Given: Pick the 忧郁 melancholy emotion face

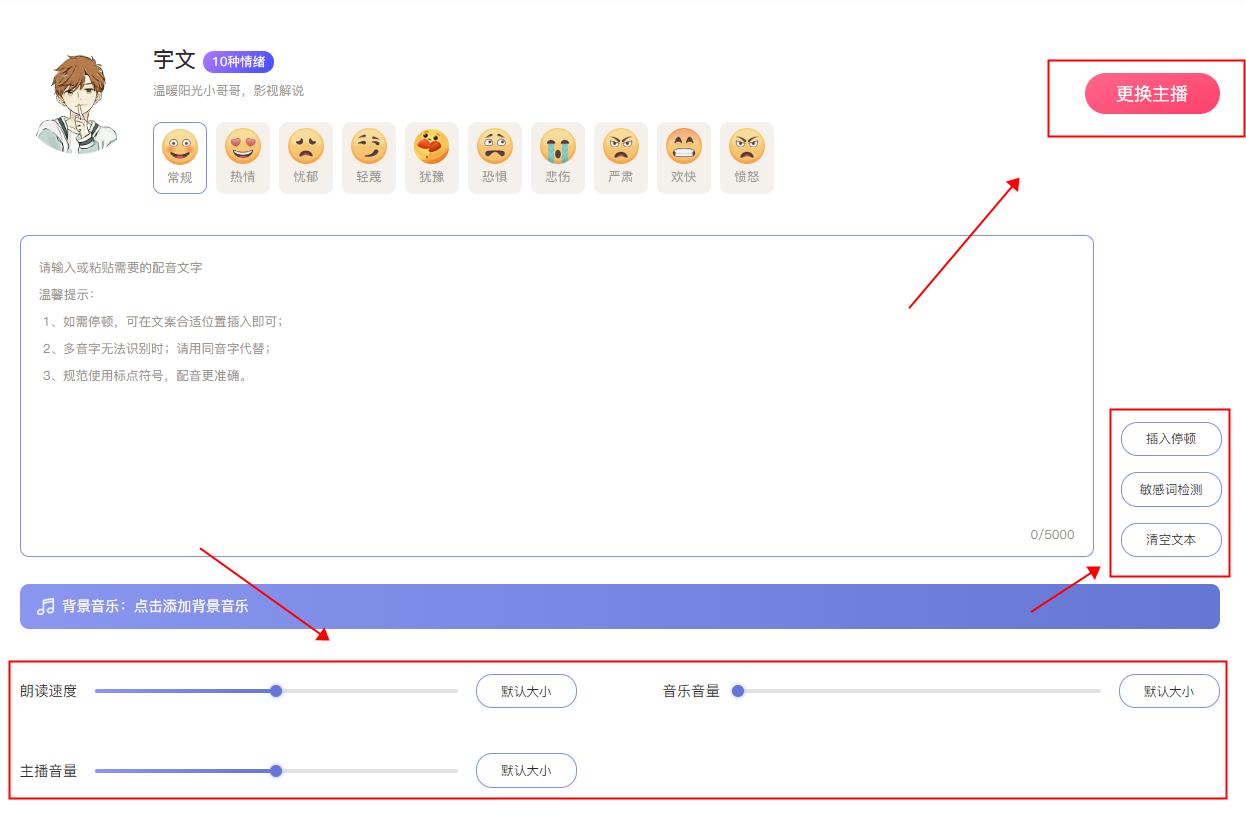Looking at the screenshot, I should 306,157.
